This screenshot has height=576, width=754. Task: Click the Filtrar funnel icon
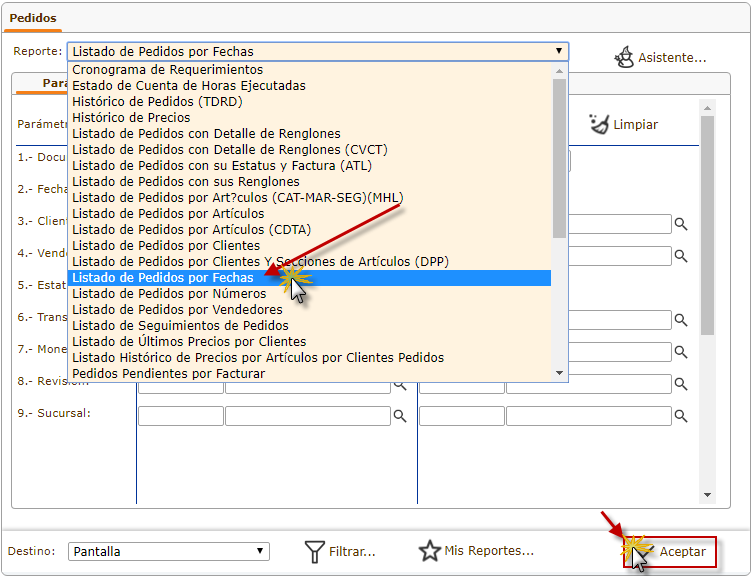click(314, 551)
